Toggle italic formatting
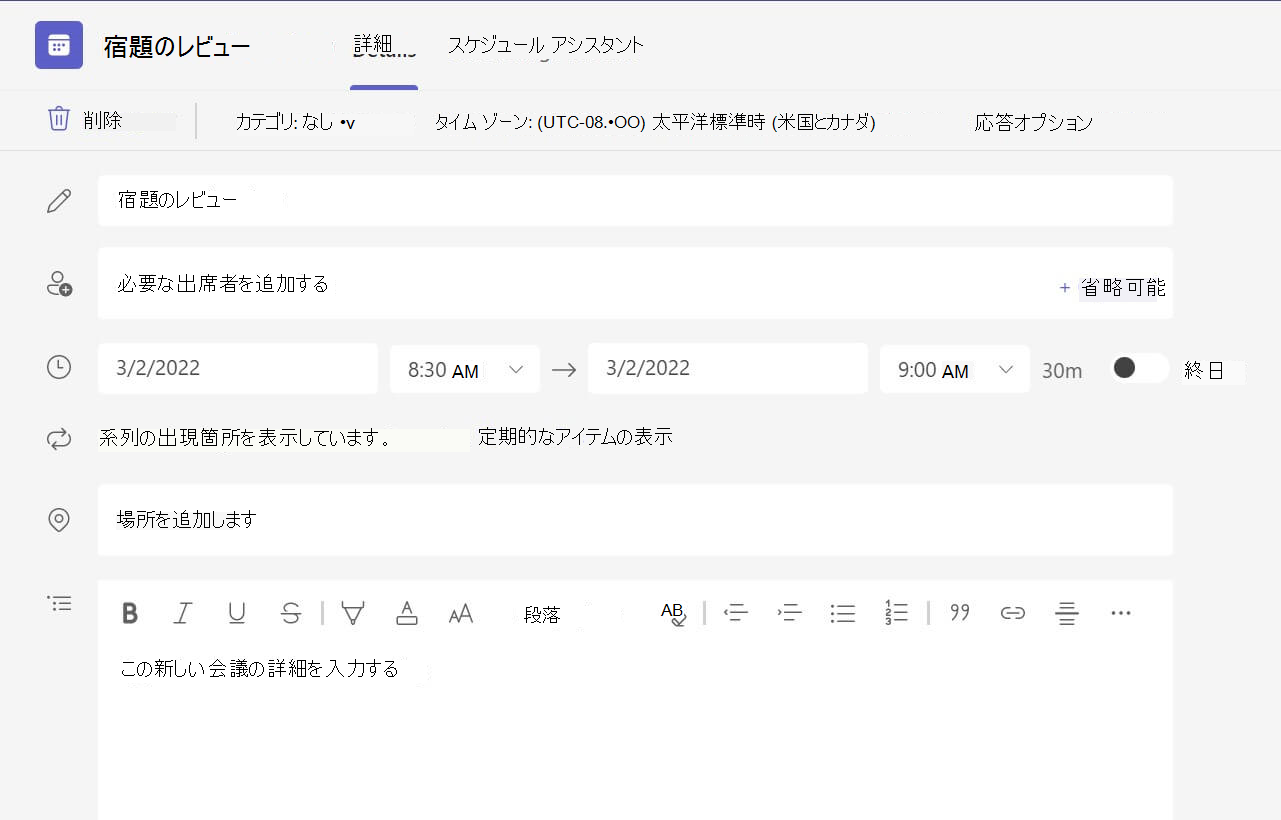Viewport: 1281px width, 820px height. pyautogui.click(x=182, y=614)
